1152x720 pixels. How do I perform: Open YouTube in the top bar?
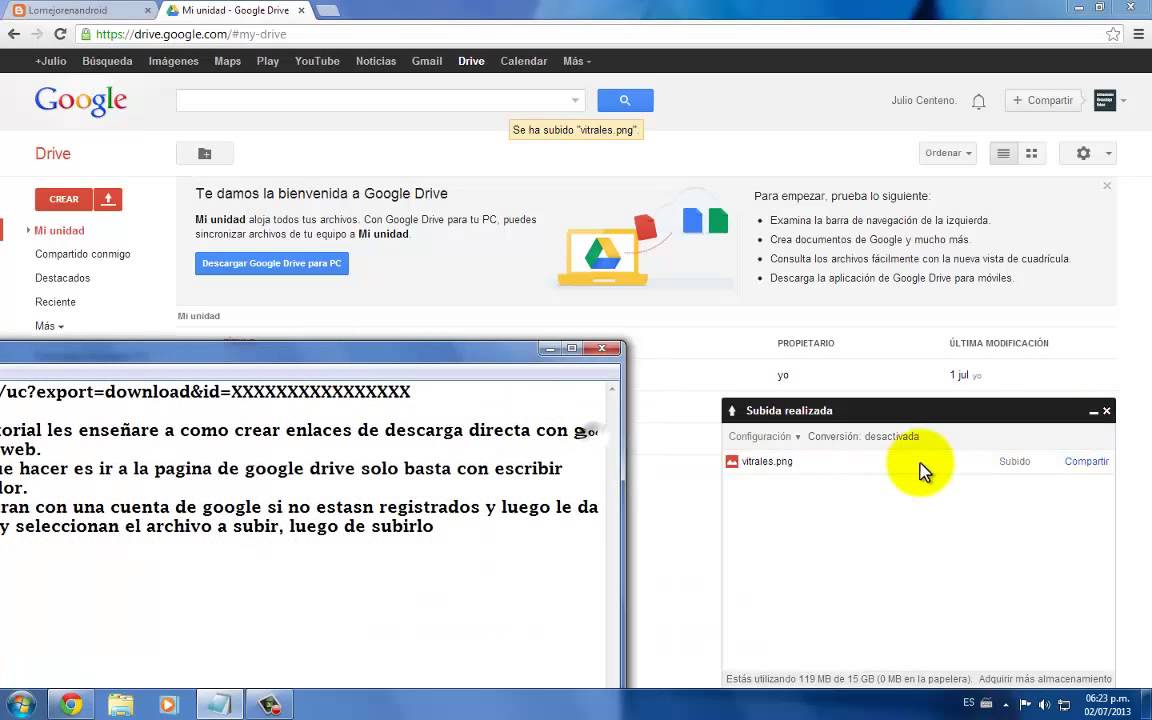click(x=317, y=61)
